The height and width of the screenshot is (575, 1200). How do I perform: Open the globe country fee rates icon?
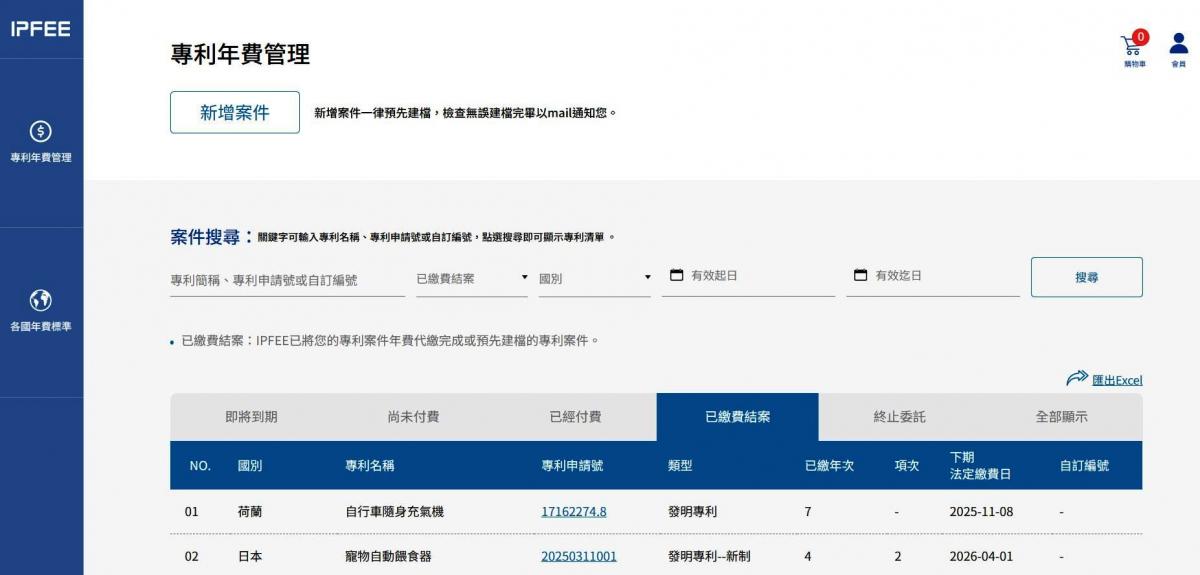[x=41, y=300]
